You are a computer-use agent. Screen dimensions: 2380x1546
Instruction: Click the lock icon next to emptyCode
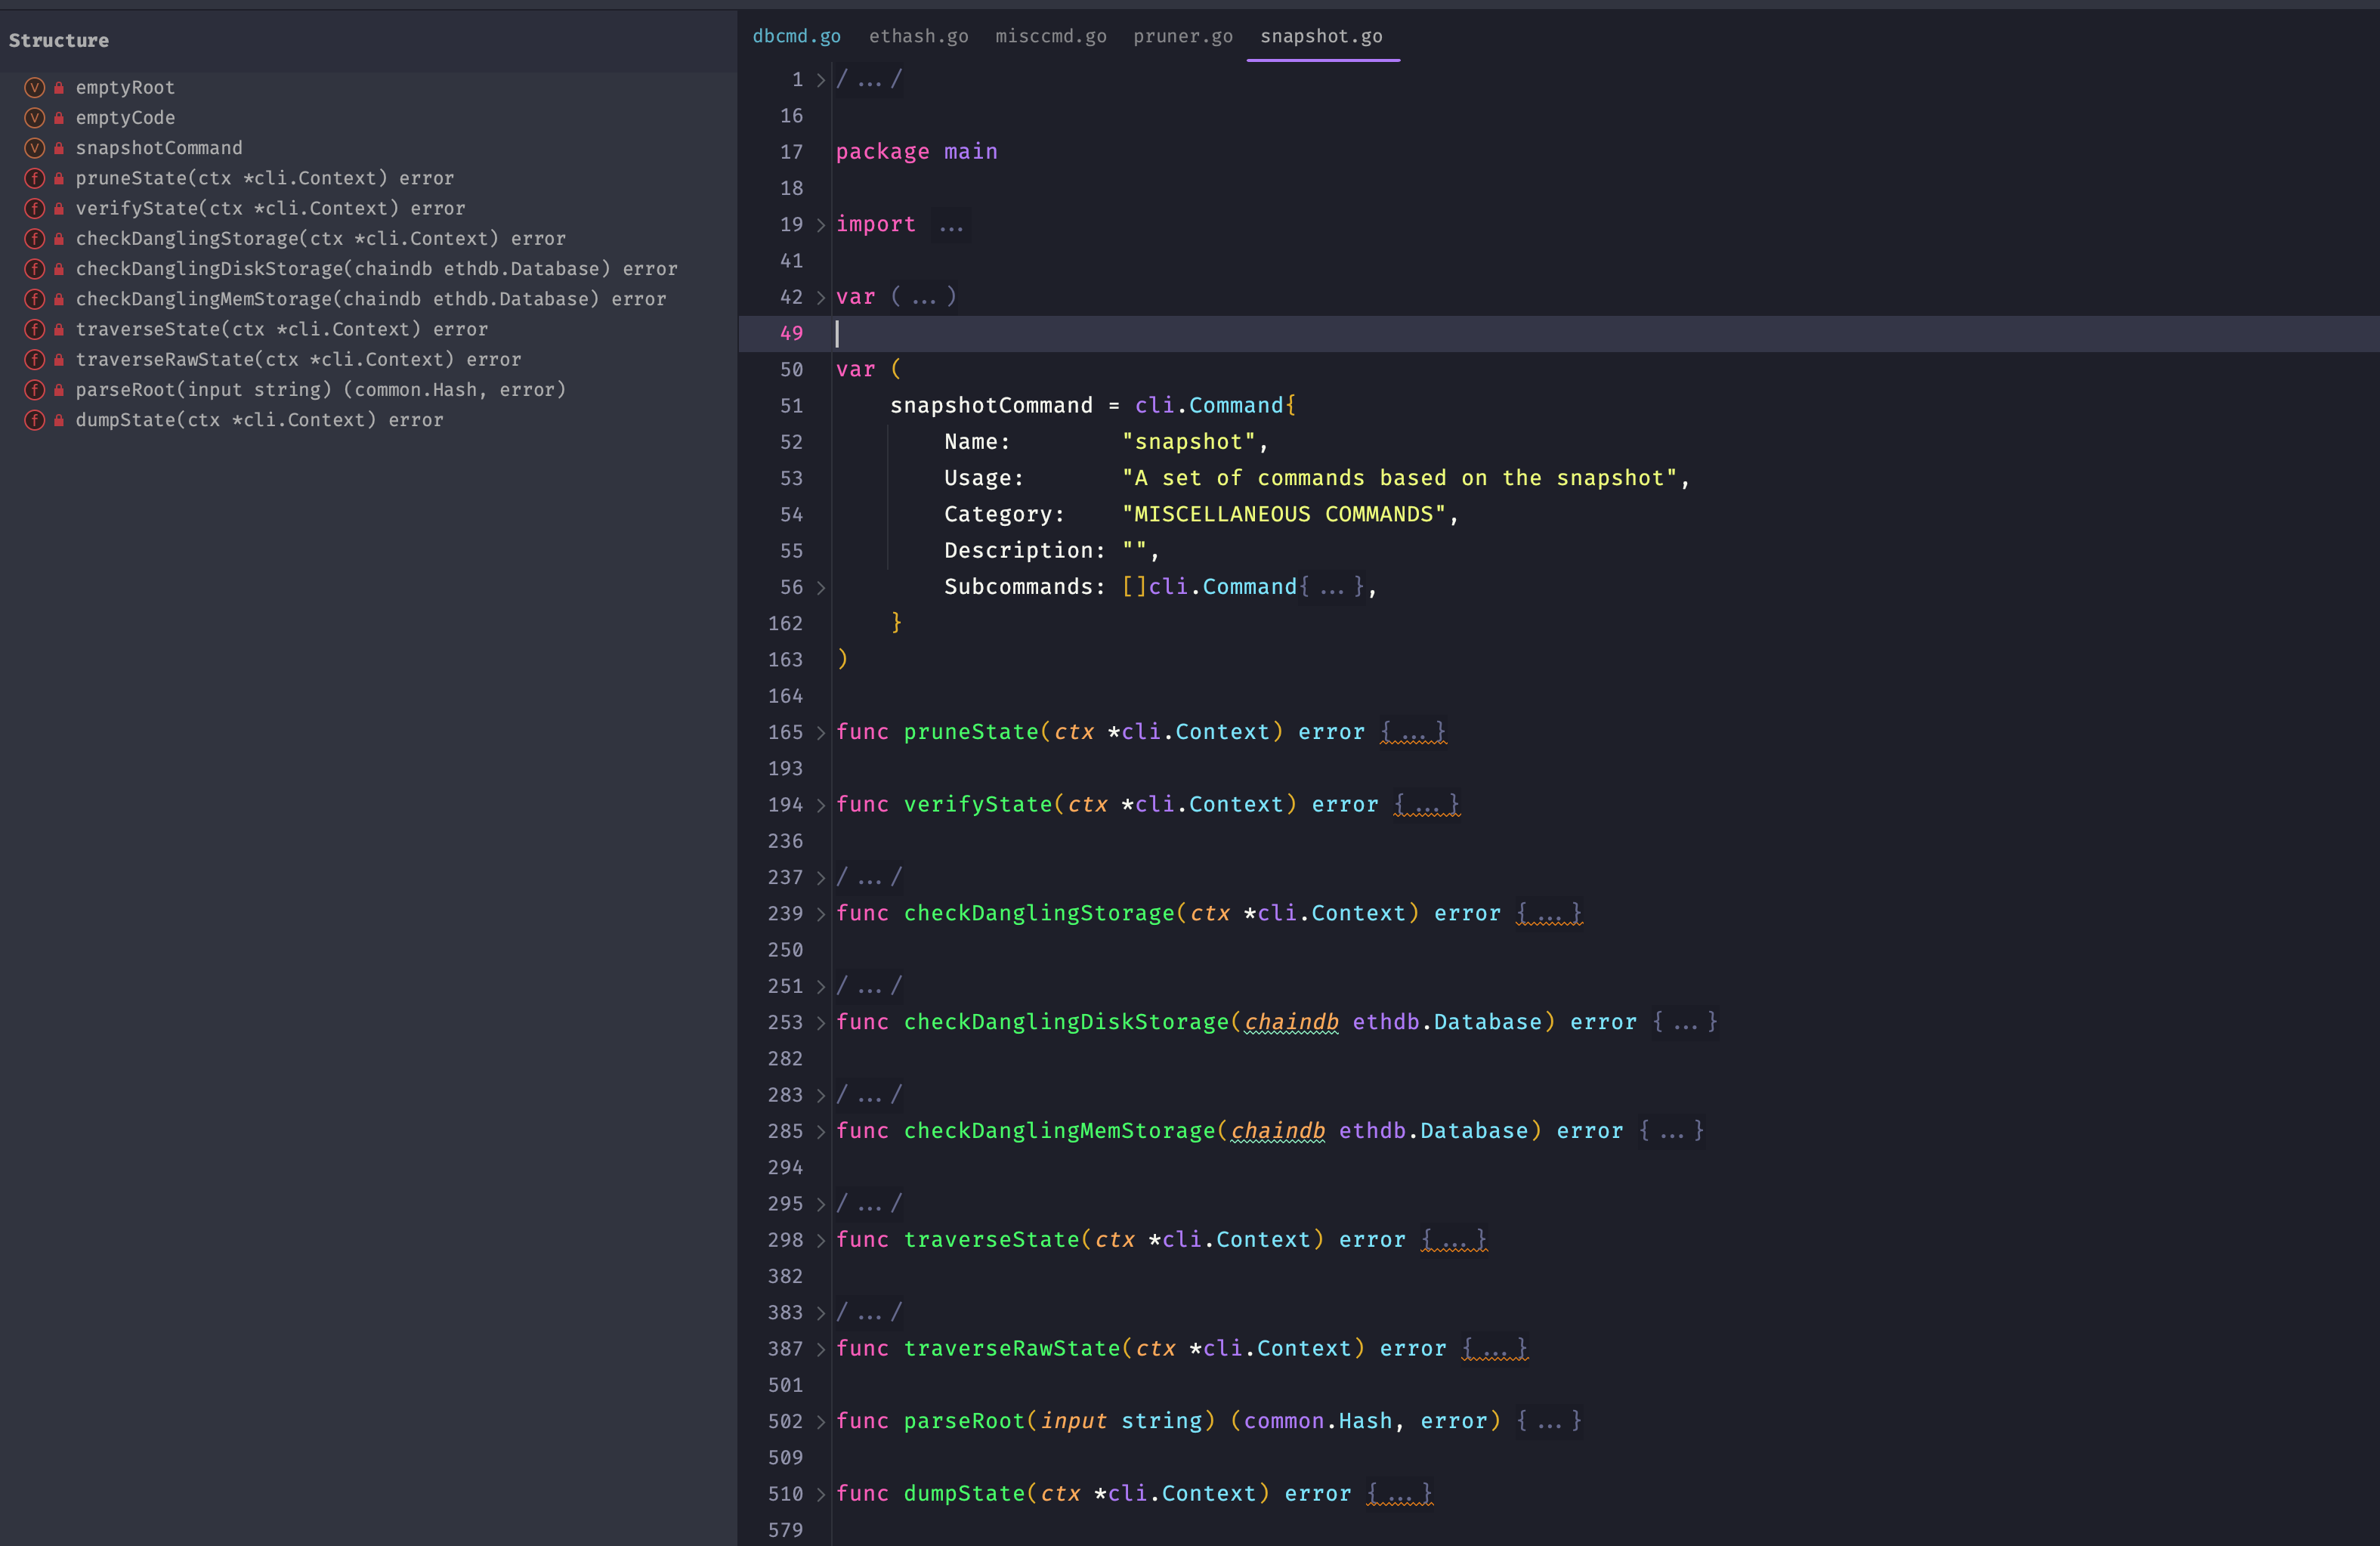tap(59, 118)
